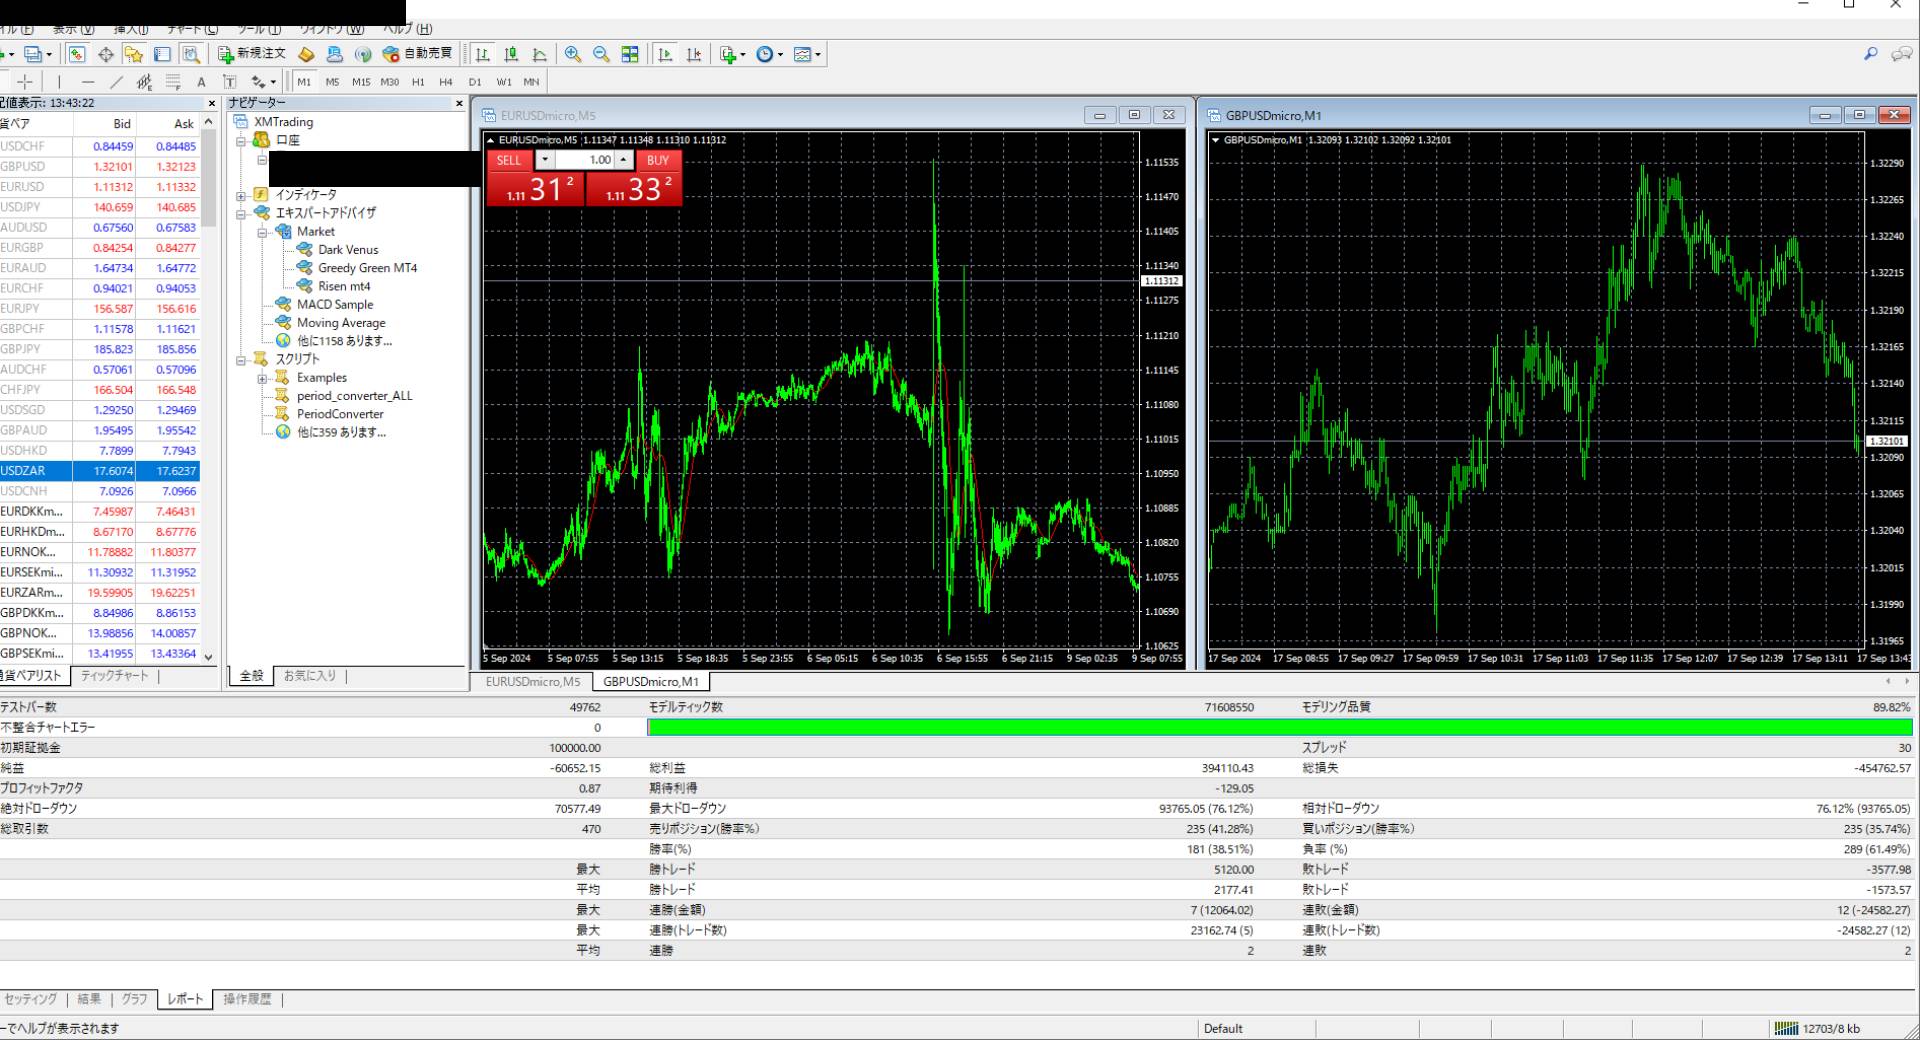This screenshot has height=1040, width=1920.
Task: Select the Equidistant Channel tool
Action: pos(144,82)
